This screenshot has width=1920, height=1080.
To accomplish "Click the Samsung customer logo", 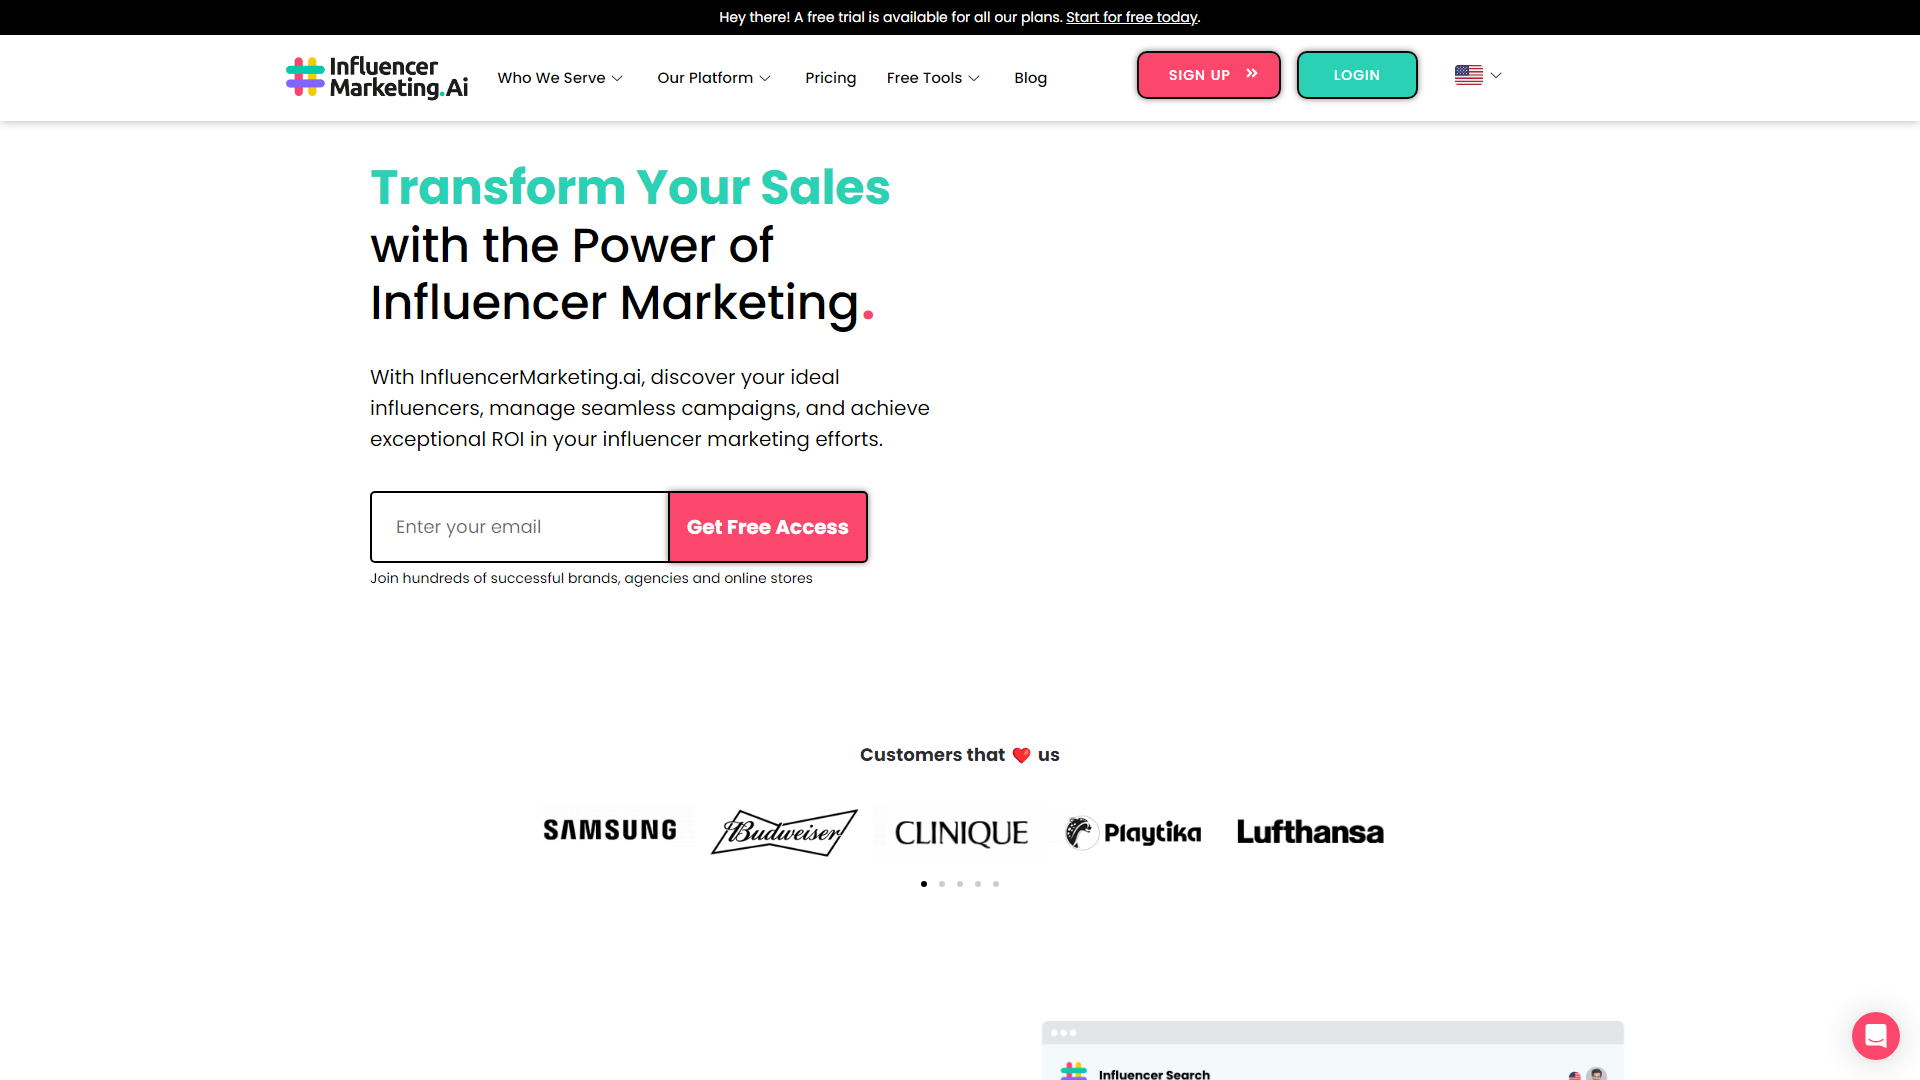I will (610, 830).
